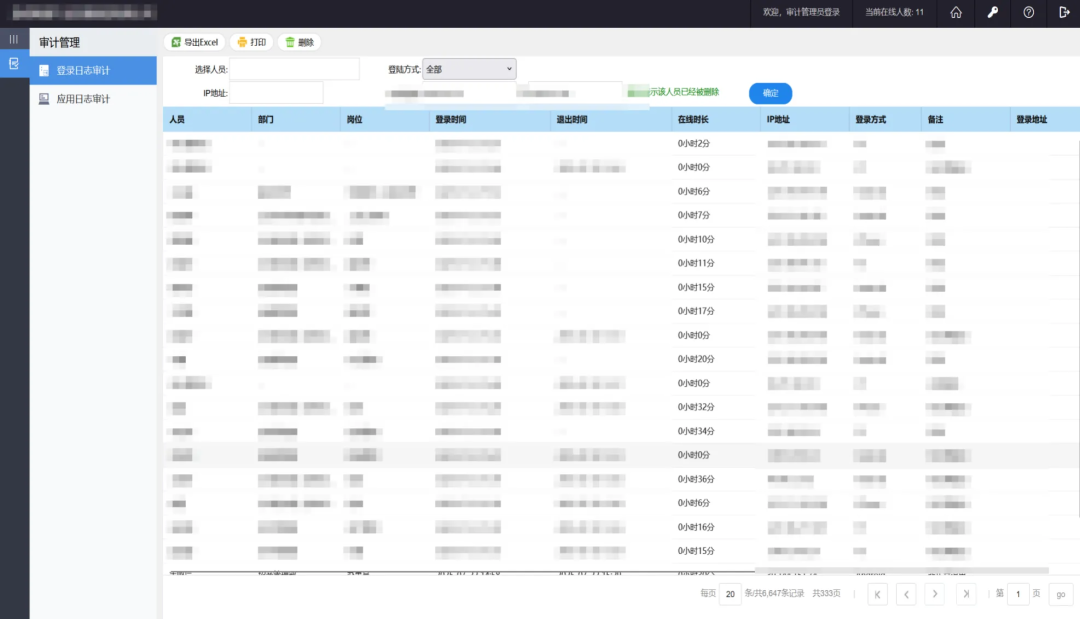Open password change key icon
This screenshot has width=1080, height=619.
(x=992, y=14)
